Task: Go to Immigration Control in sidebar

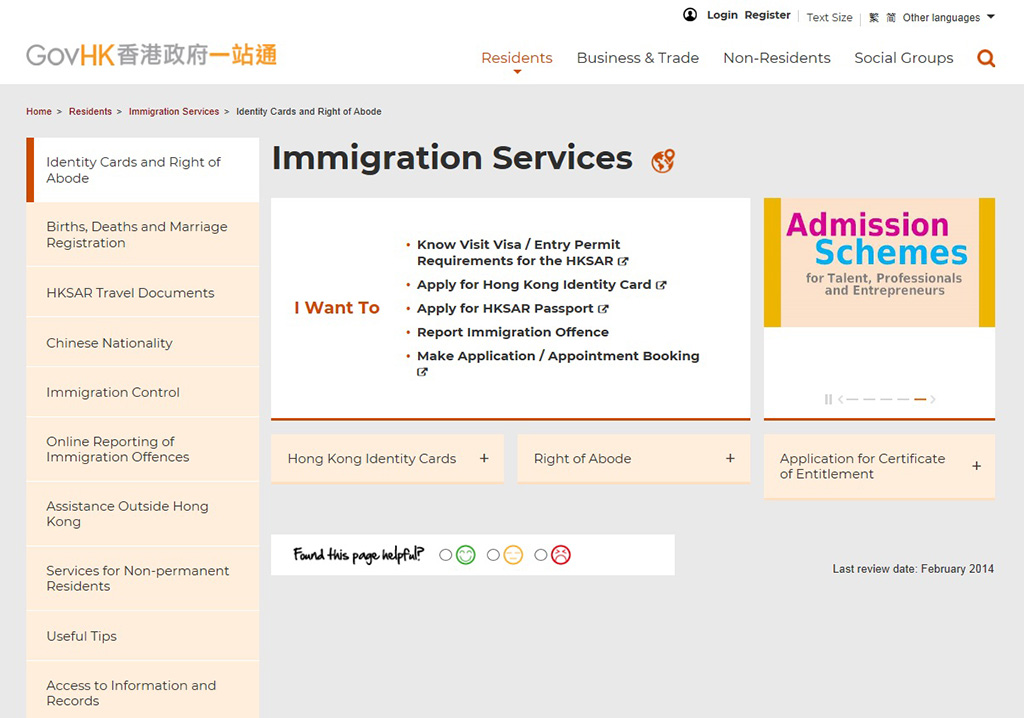Action: click(x=142, y=392)
